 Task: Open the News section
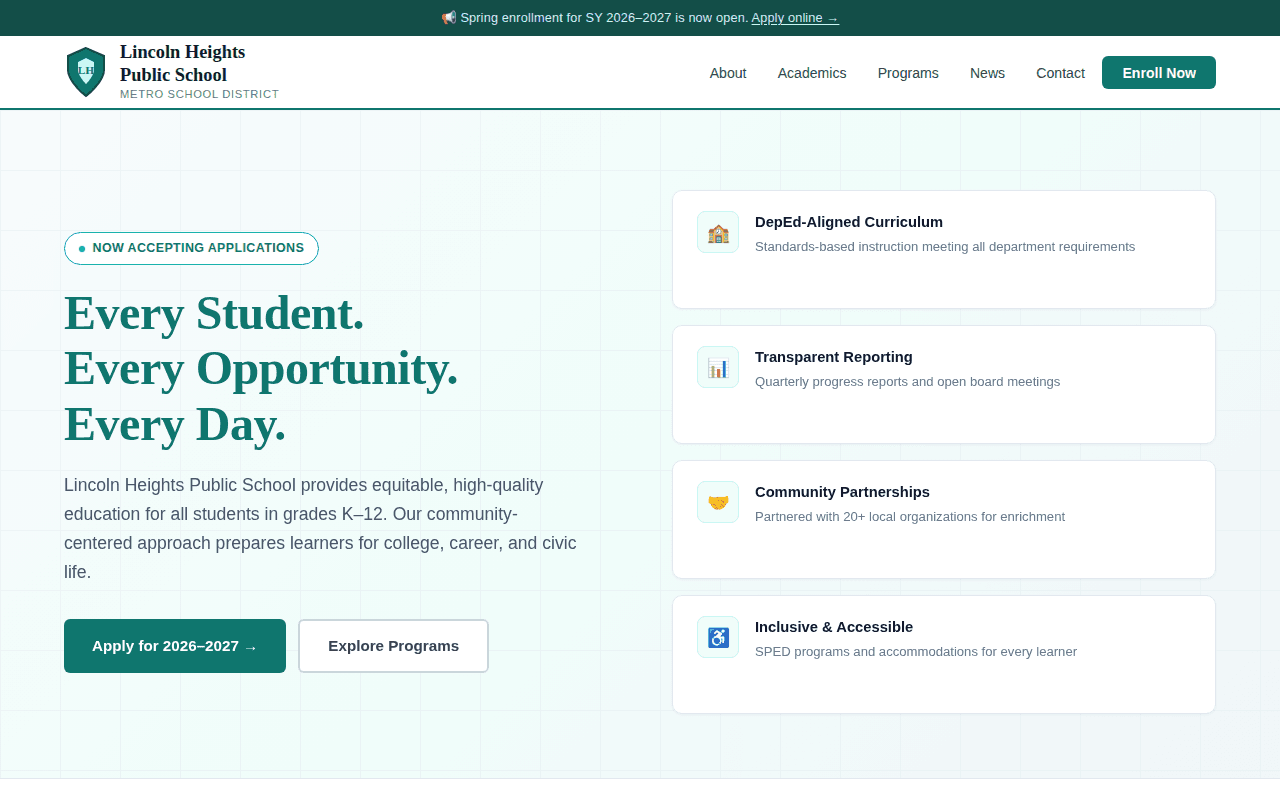987,72
